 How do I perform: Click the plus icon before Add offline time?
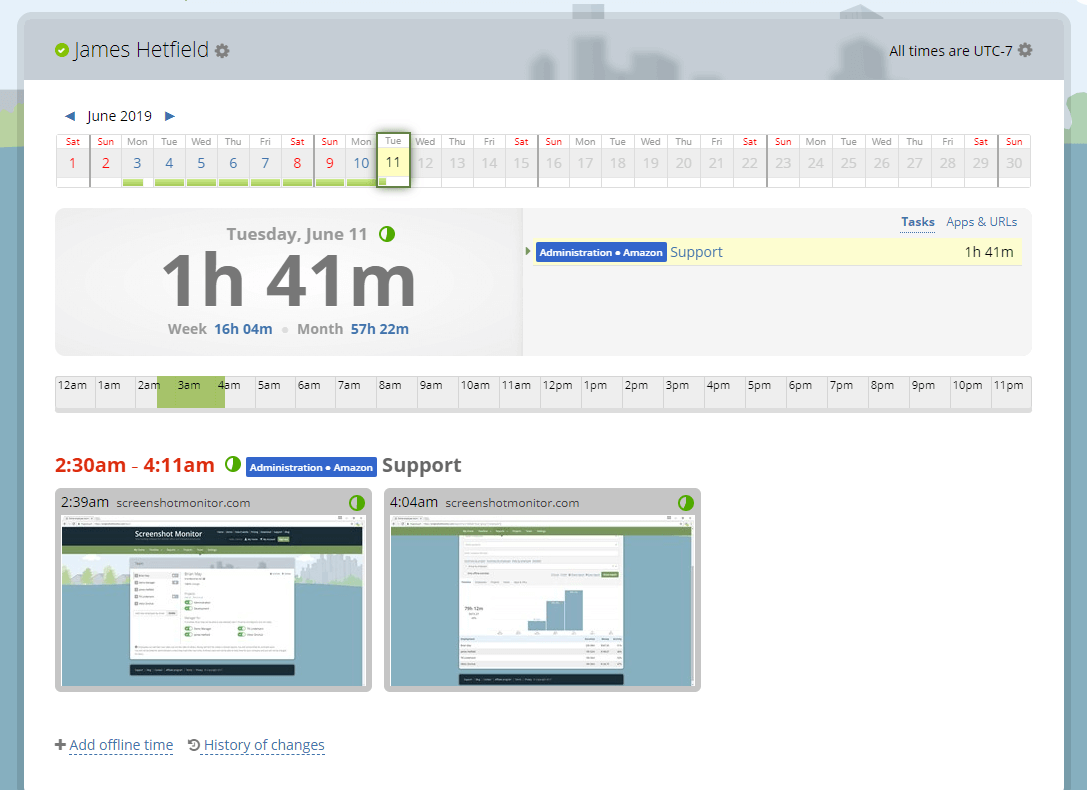[x=61, y=744]
